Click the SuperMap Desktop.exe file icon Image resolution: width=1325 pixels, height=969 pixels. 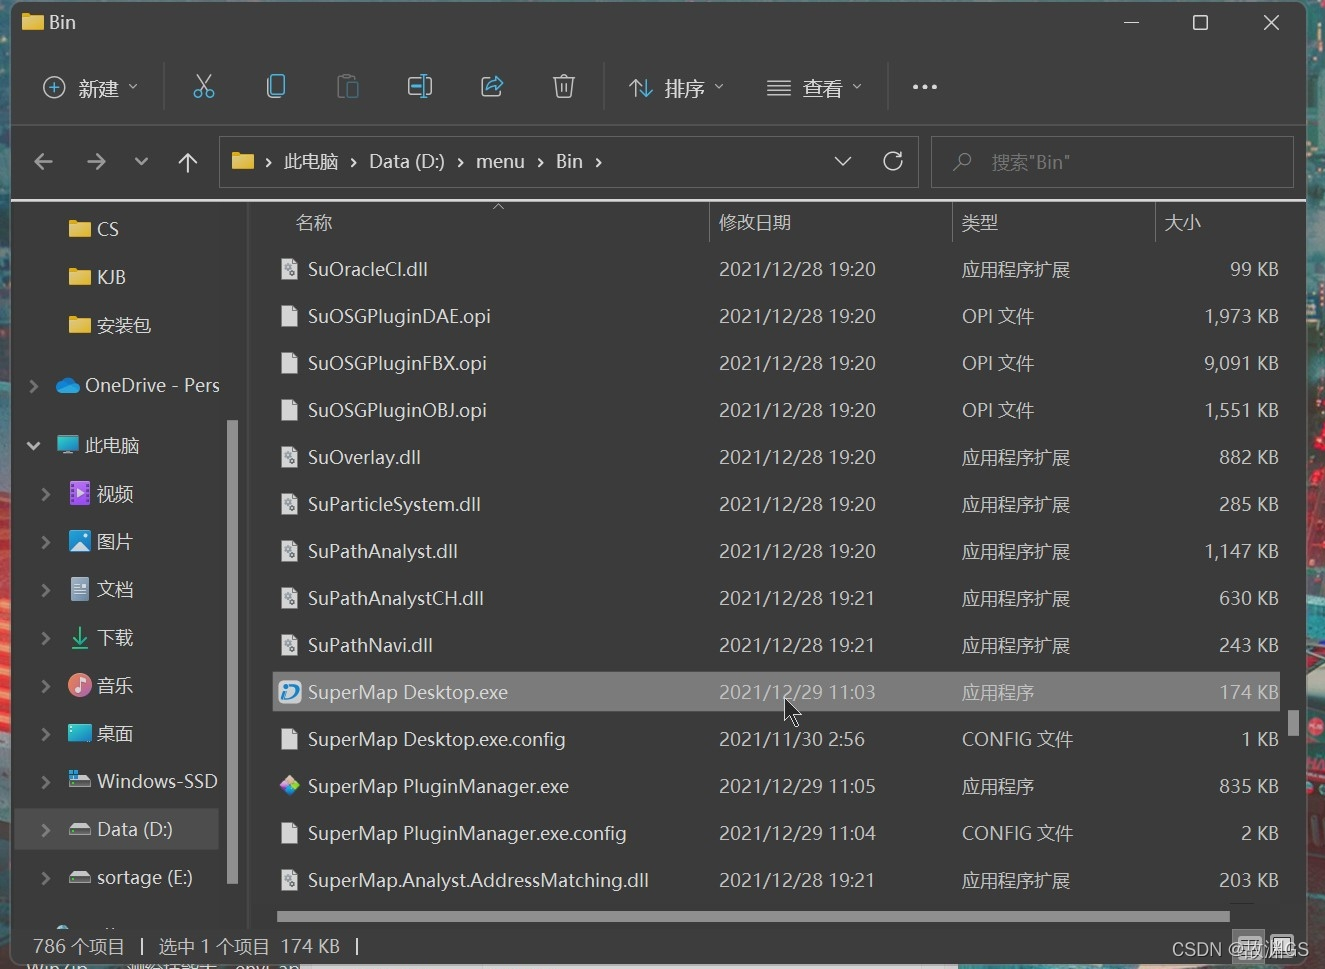click(290, 692)
